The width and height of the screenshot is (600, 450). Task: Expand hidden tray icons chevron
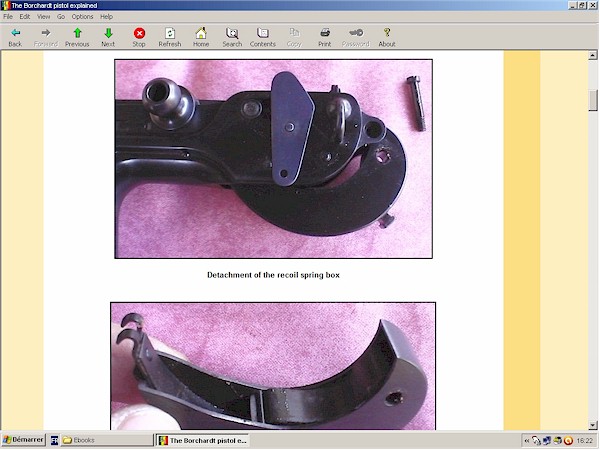pos(527,441)
